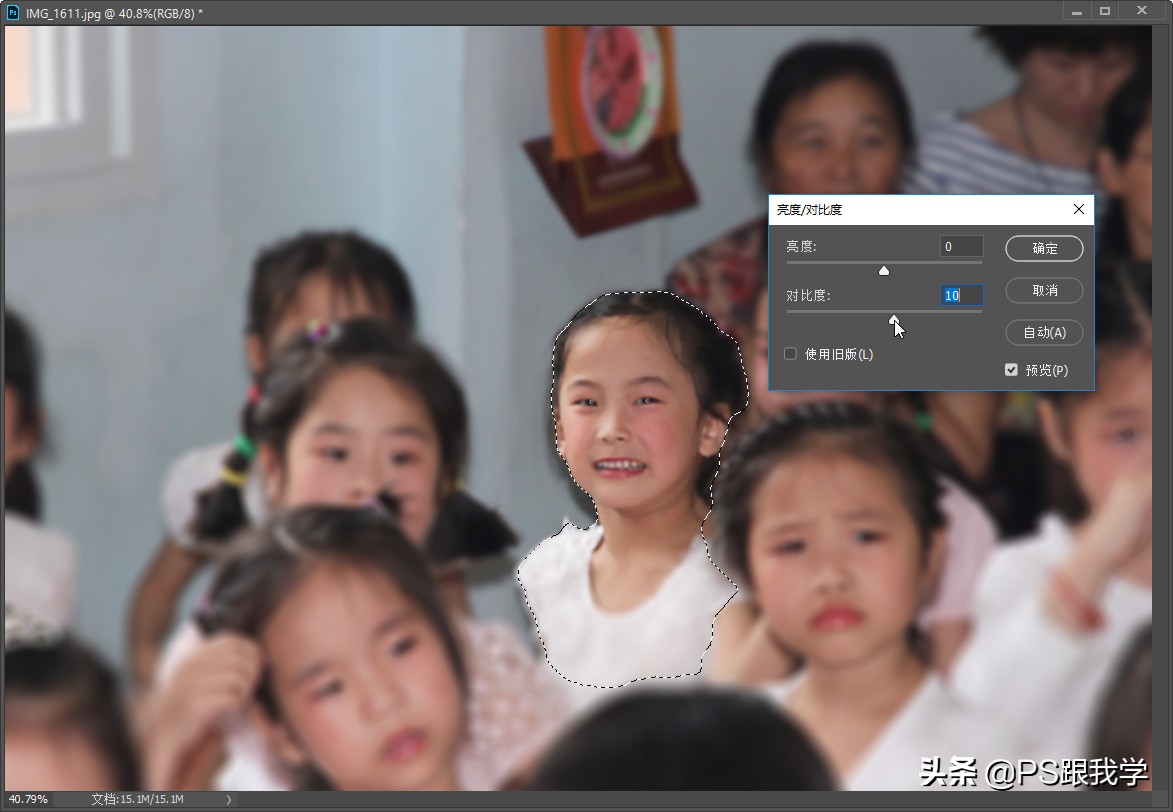Confirm with the 确定 button
This screenshot has width=1173, height=812.
pyautogui.click(x=1044, y=248)
